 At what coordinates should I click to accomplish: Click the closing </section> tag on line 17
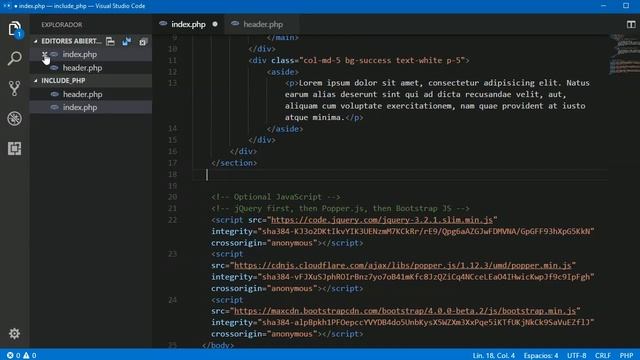pyautogui.click(x=234, y=163)
